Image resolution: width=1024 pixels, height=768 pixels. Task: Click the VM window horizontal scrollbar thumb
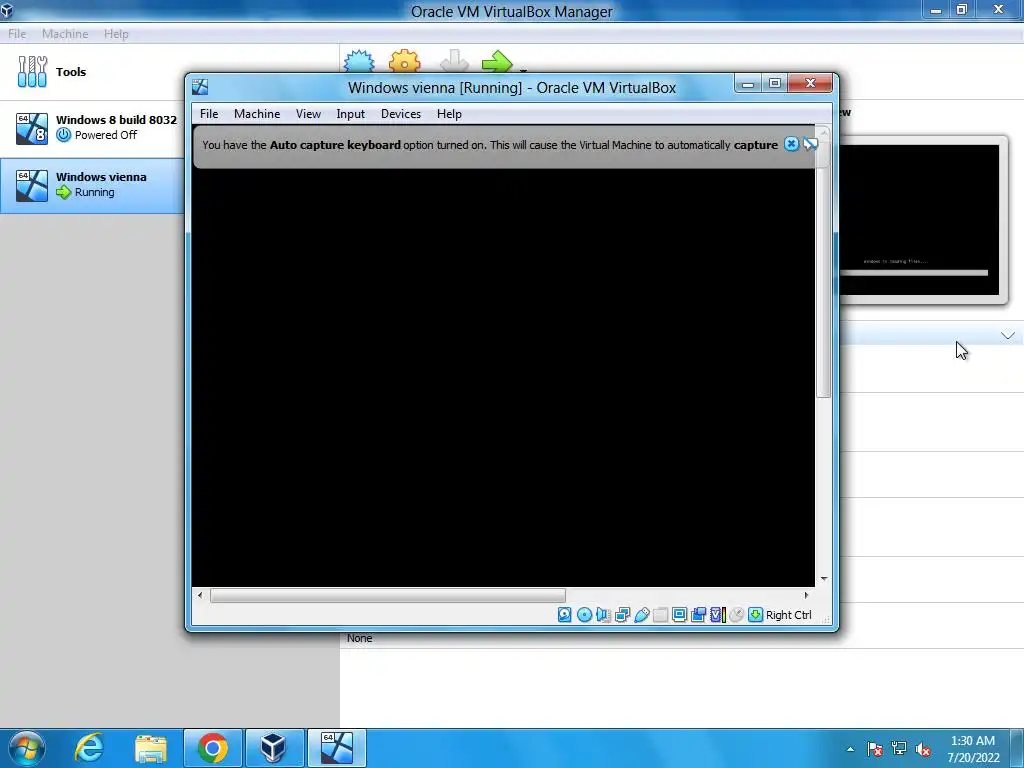pyautogui.click(x=388, y=595)
